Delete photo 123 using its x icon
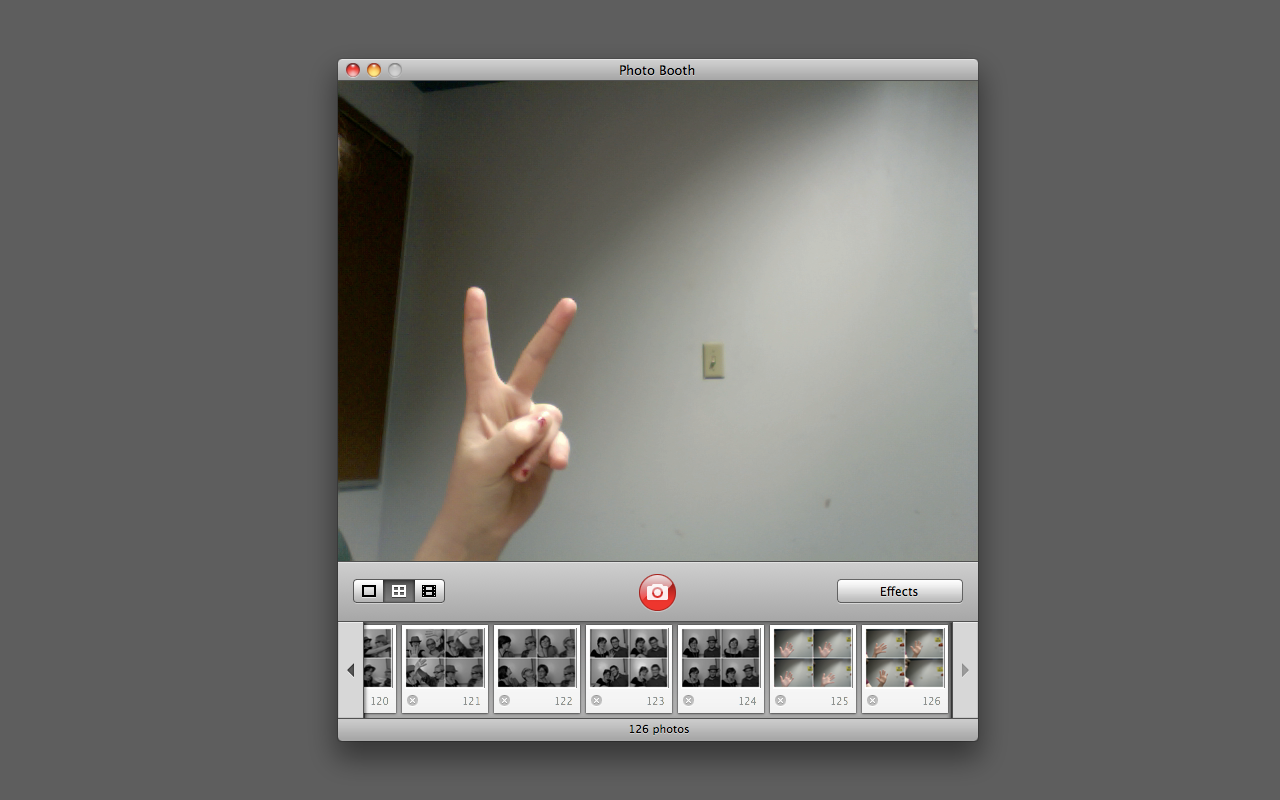The height and width of the screenshot is (800, 1280). tap(594, 700)
